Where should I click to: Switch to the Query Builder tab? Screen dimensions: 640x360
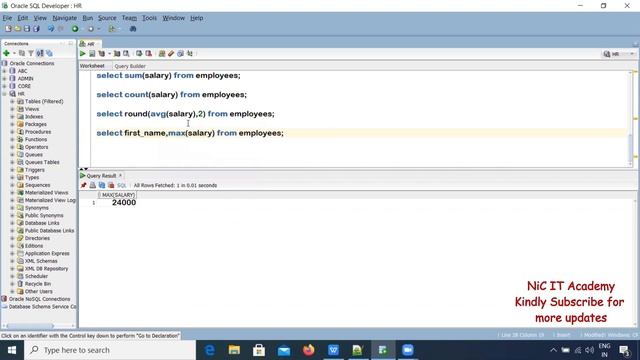(130, 66)
